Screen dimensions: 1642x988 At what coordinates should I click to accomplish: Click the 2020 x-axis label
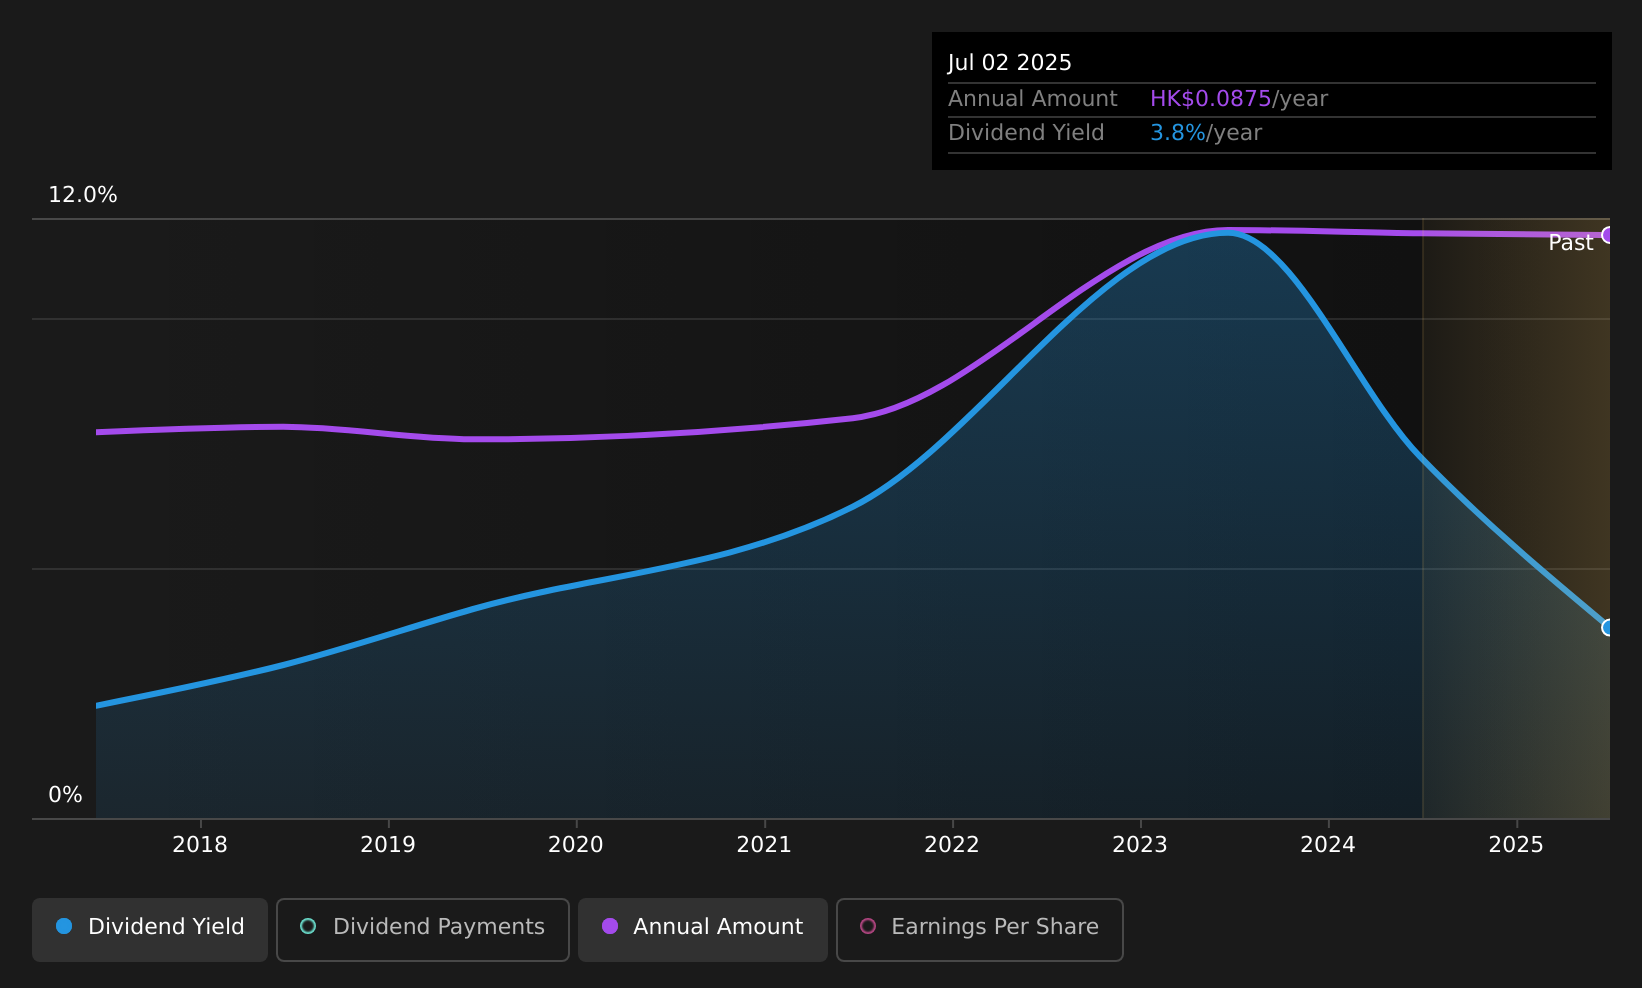pyautogui.click(x=576, y=845)
